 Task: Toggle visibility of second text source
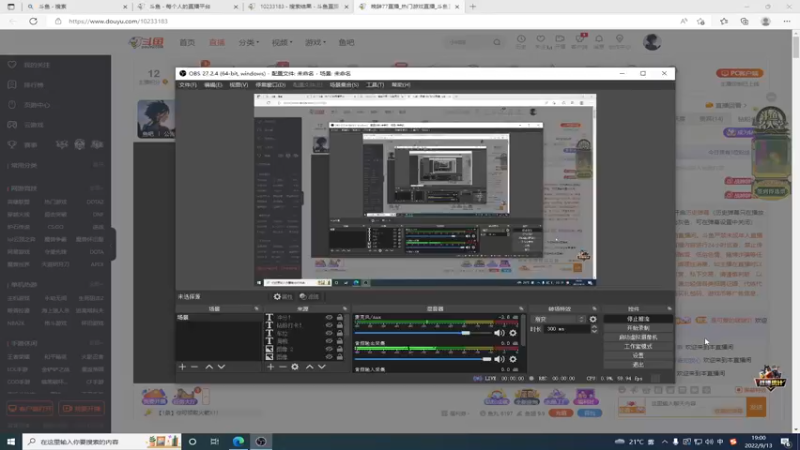tap(329, 325)
